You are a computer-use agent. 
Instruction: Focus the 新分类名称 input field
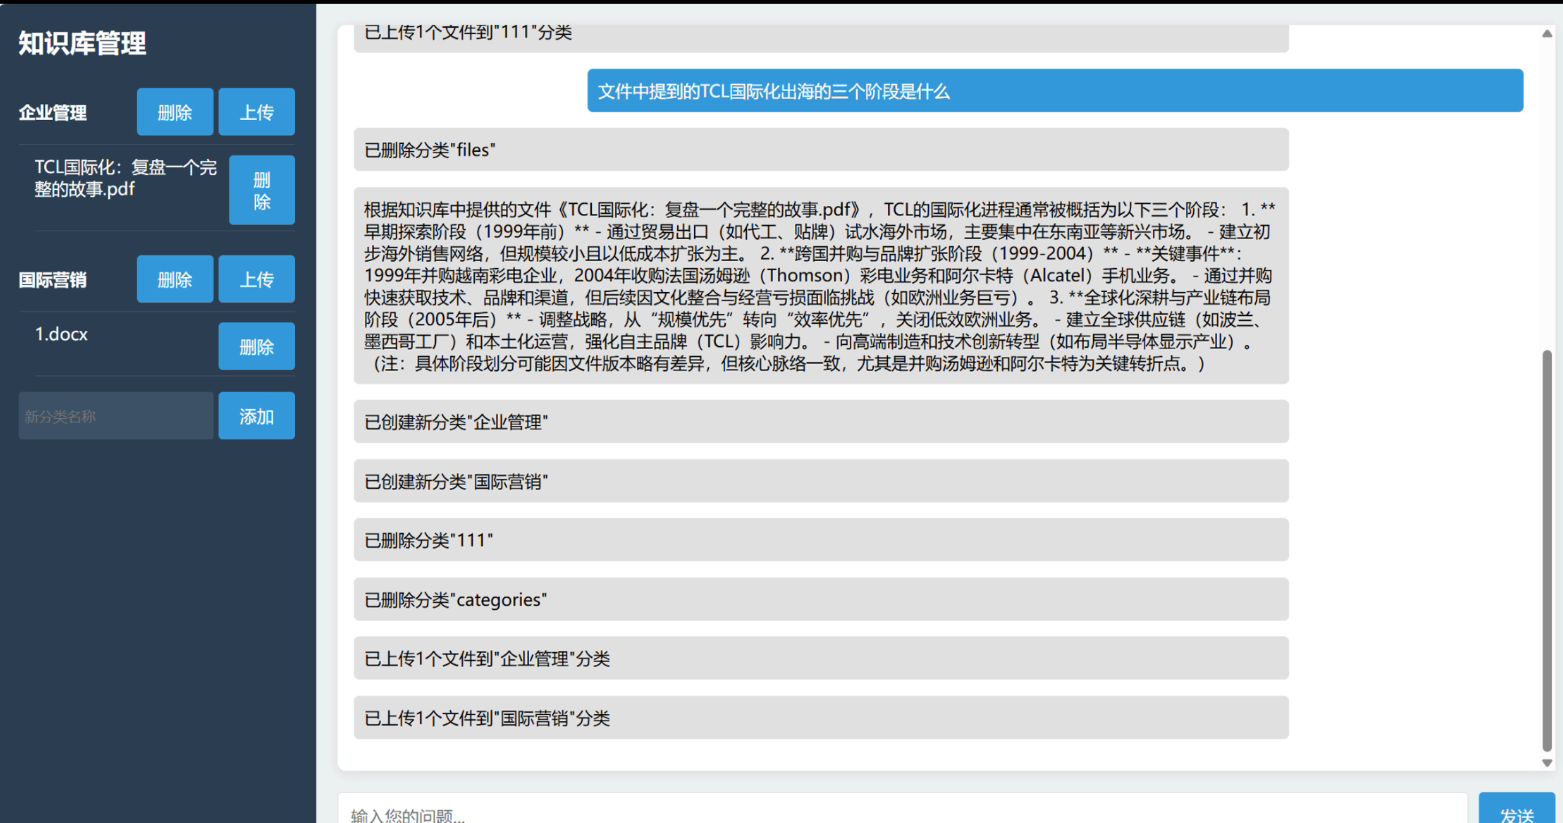coord(116,416)
